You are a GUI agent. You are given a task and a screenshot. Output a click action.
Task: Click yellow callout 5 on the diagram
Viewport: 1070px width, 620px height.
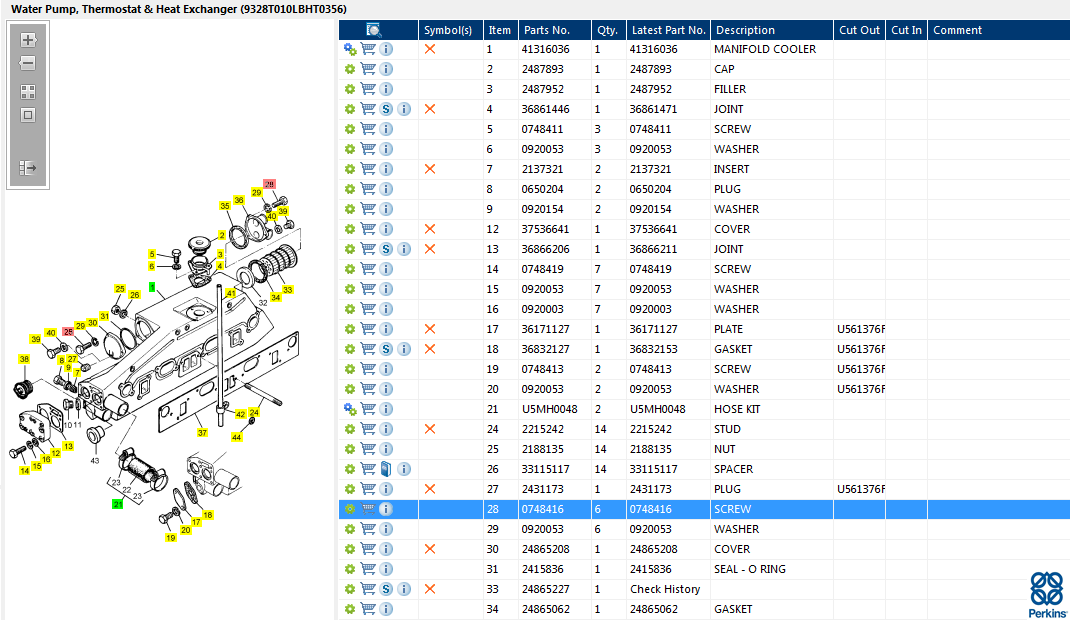[x=151, y=254]
